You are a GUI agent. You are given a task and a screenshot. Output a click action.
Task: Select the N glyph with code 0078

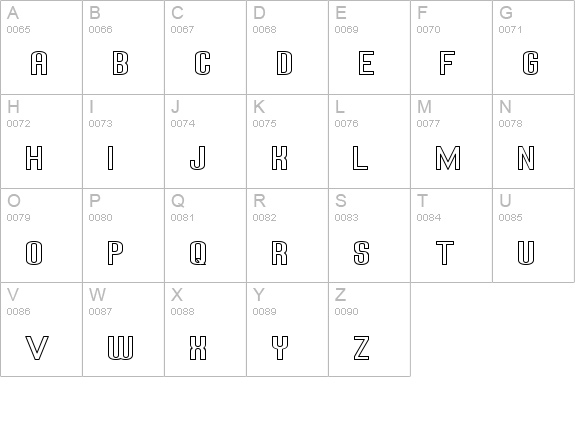(526, 158)
